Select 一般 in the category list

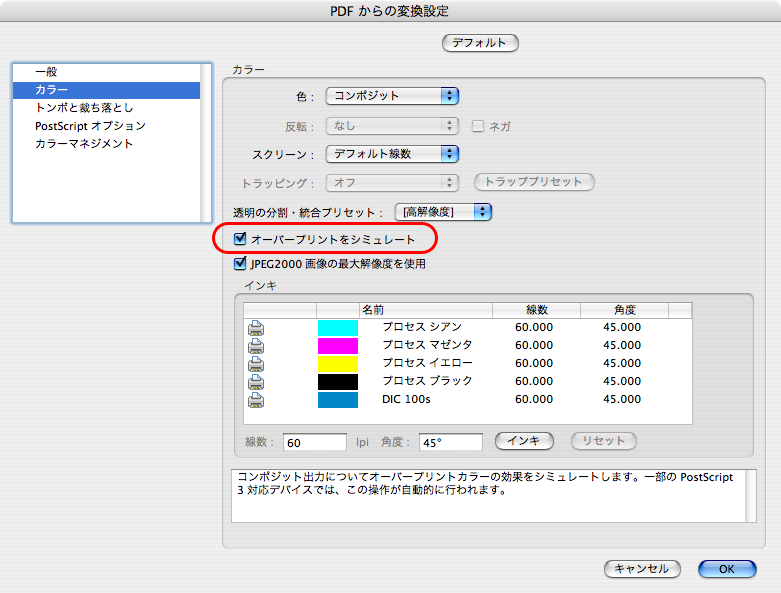(x=106, y=72)
